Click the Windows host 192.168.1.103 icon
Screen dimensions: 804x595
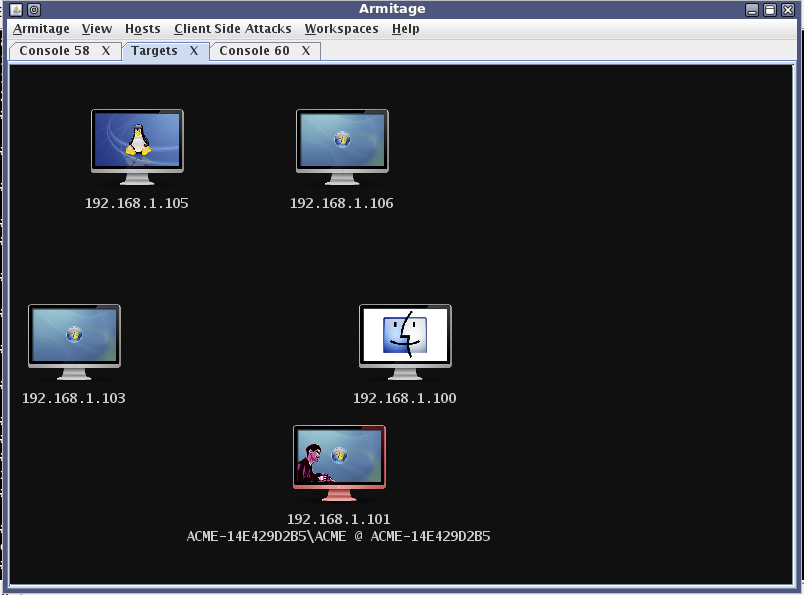point(74,341)
